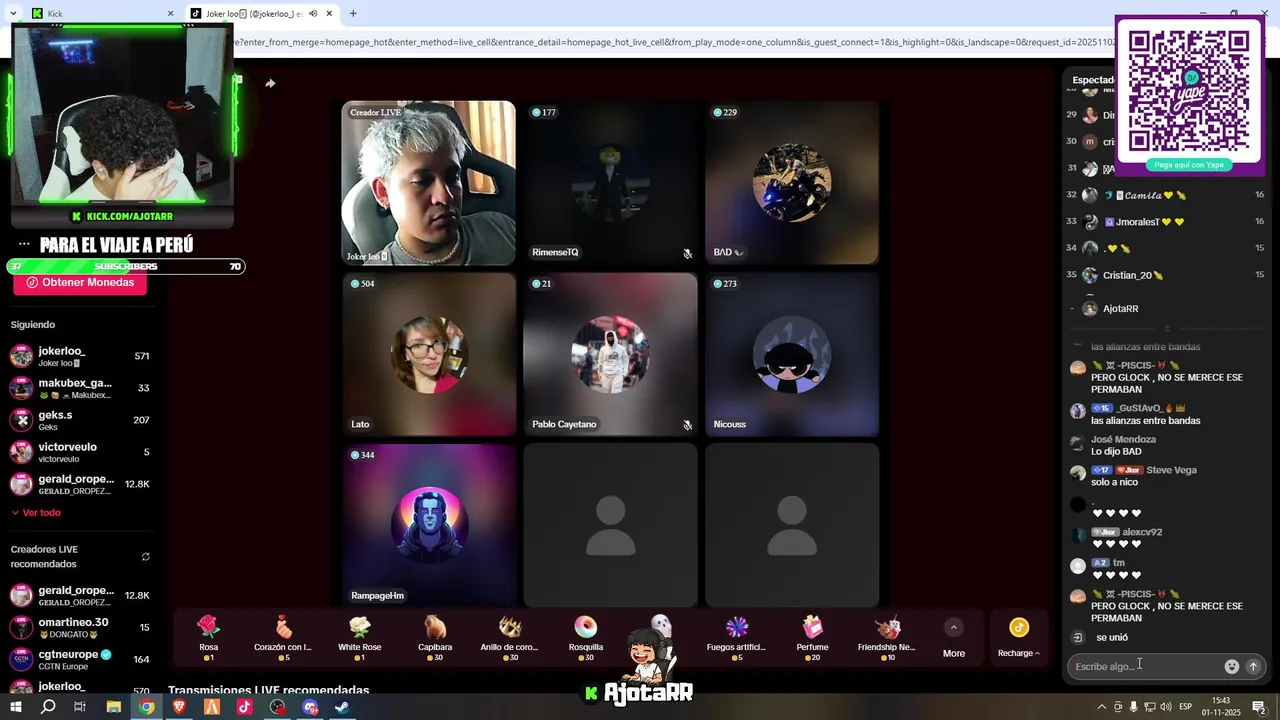Select Lato guest tile
The width and height of the screenshot is (1280, 720).
click(x=429, y=354)
